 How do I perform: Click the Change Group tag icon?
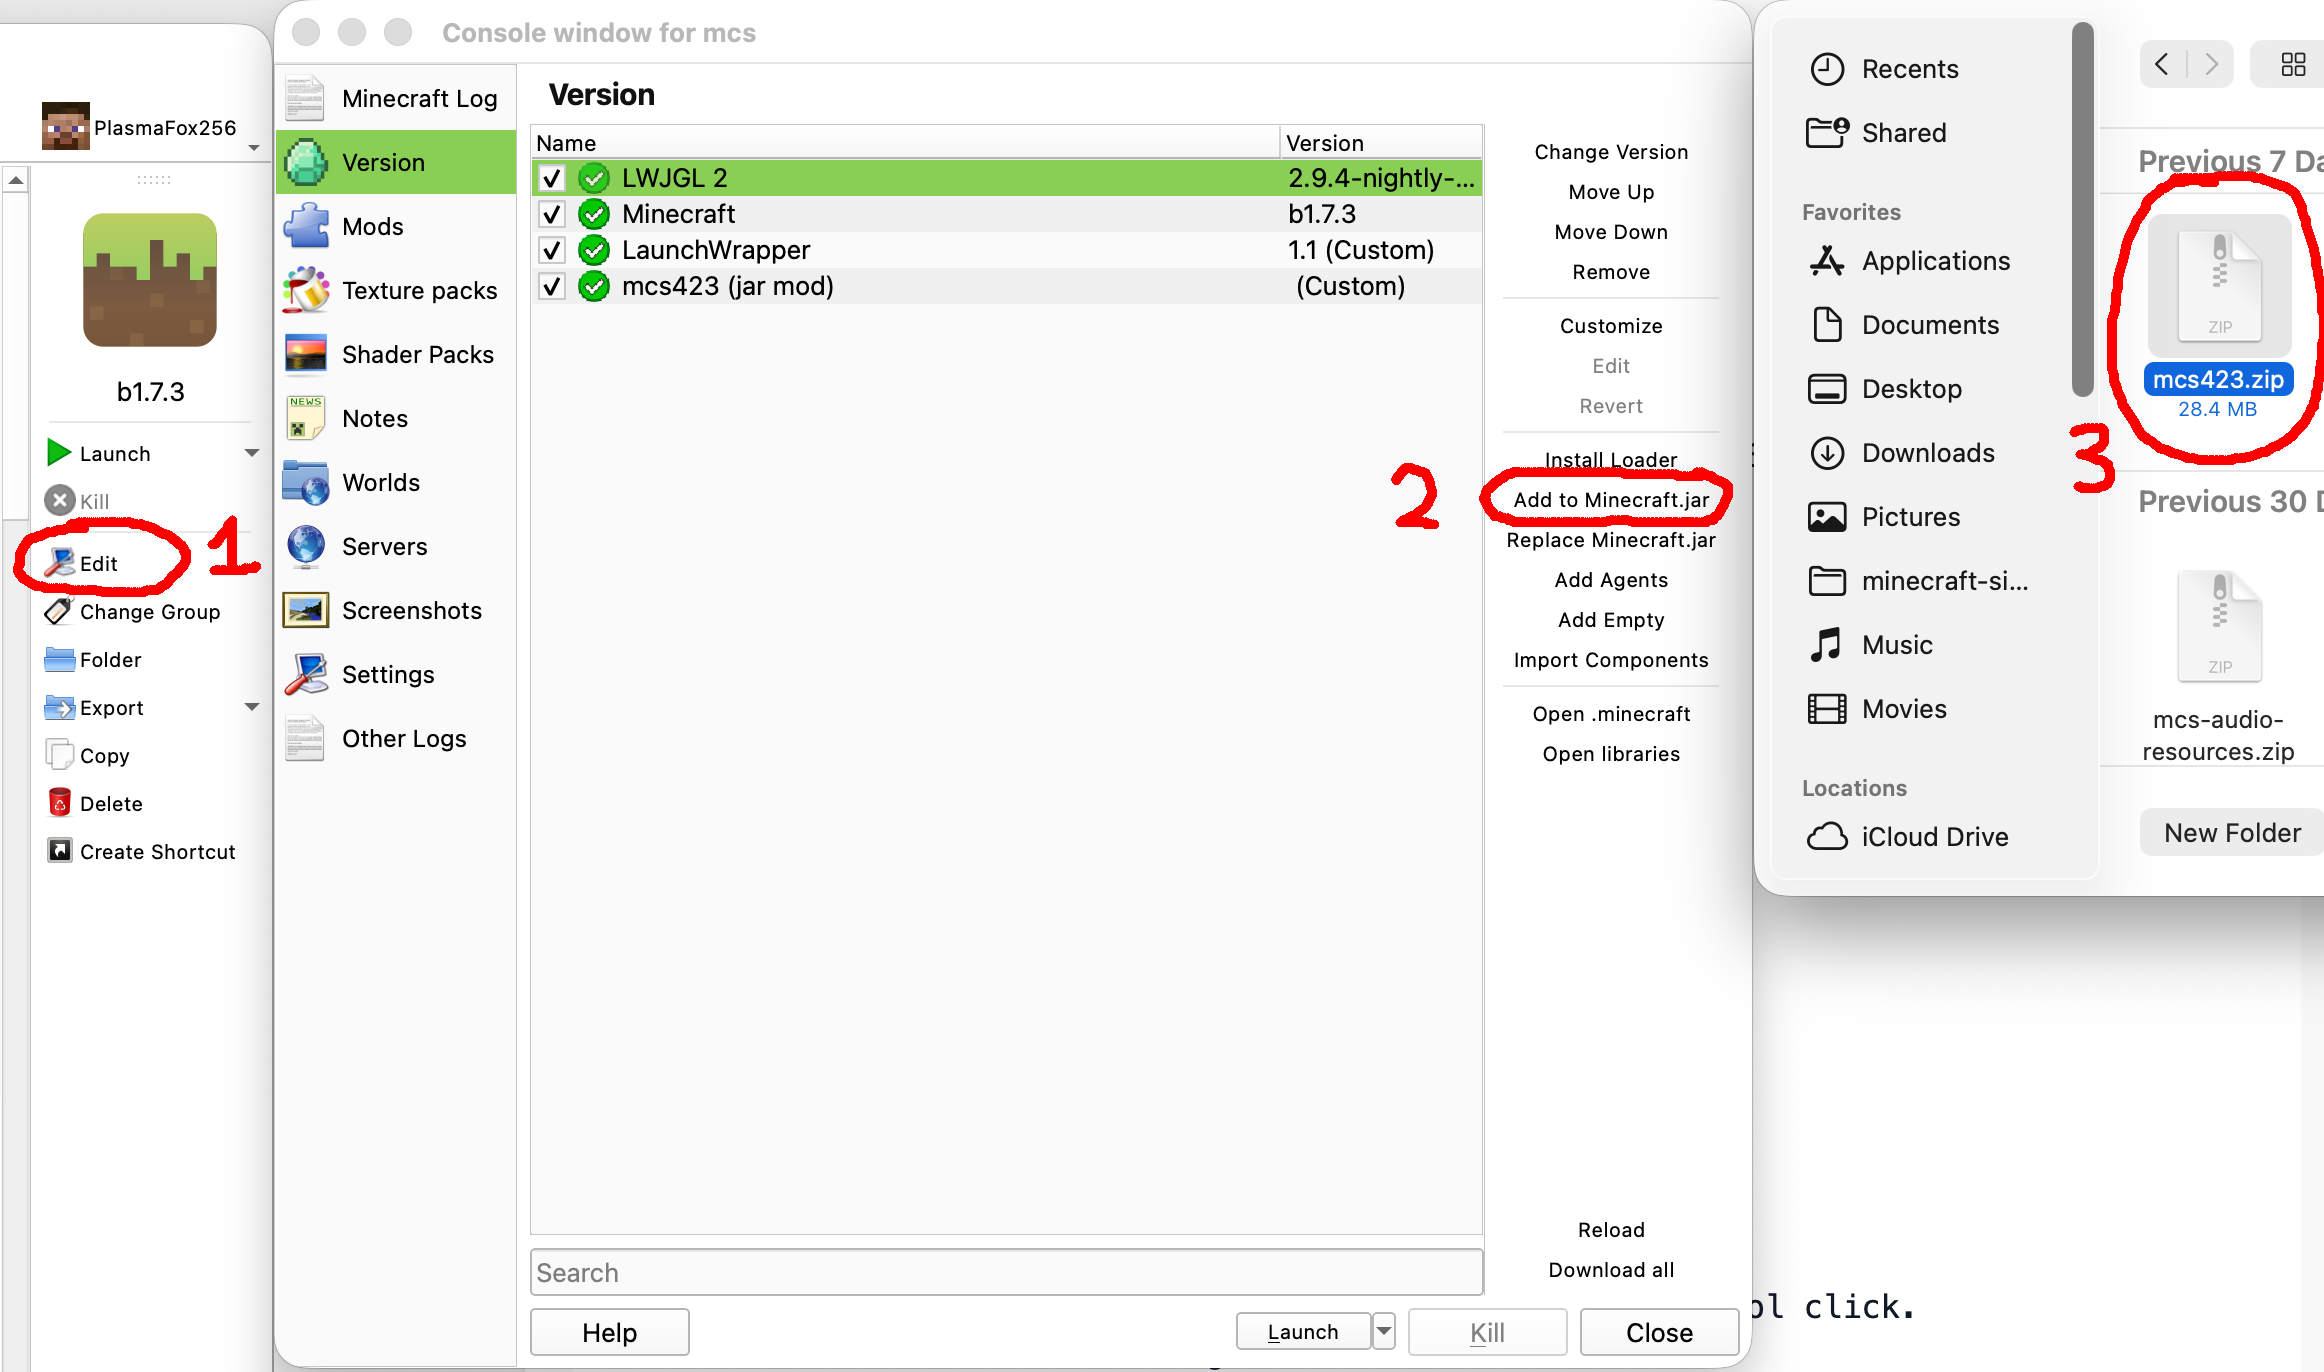tap(60, 610)
